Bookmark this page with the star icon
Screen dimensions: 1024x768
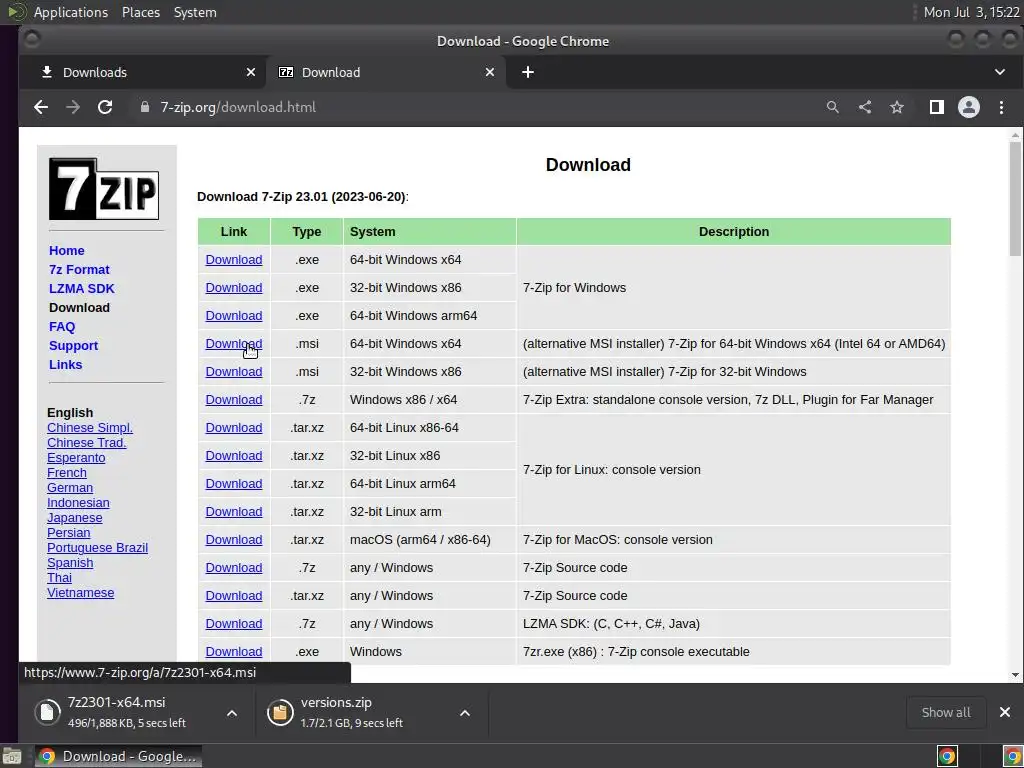(897, 107)
